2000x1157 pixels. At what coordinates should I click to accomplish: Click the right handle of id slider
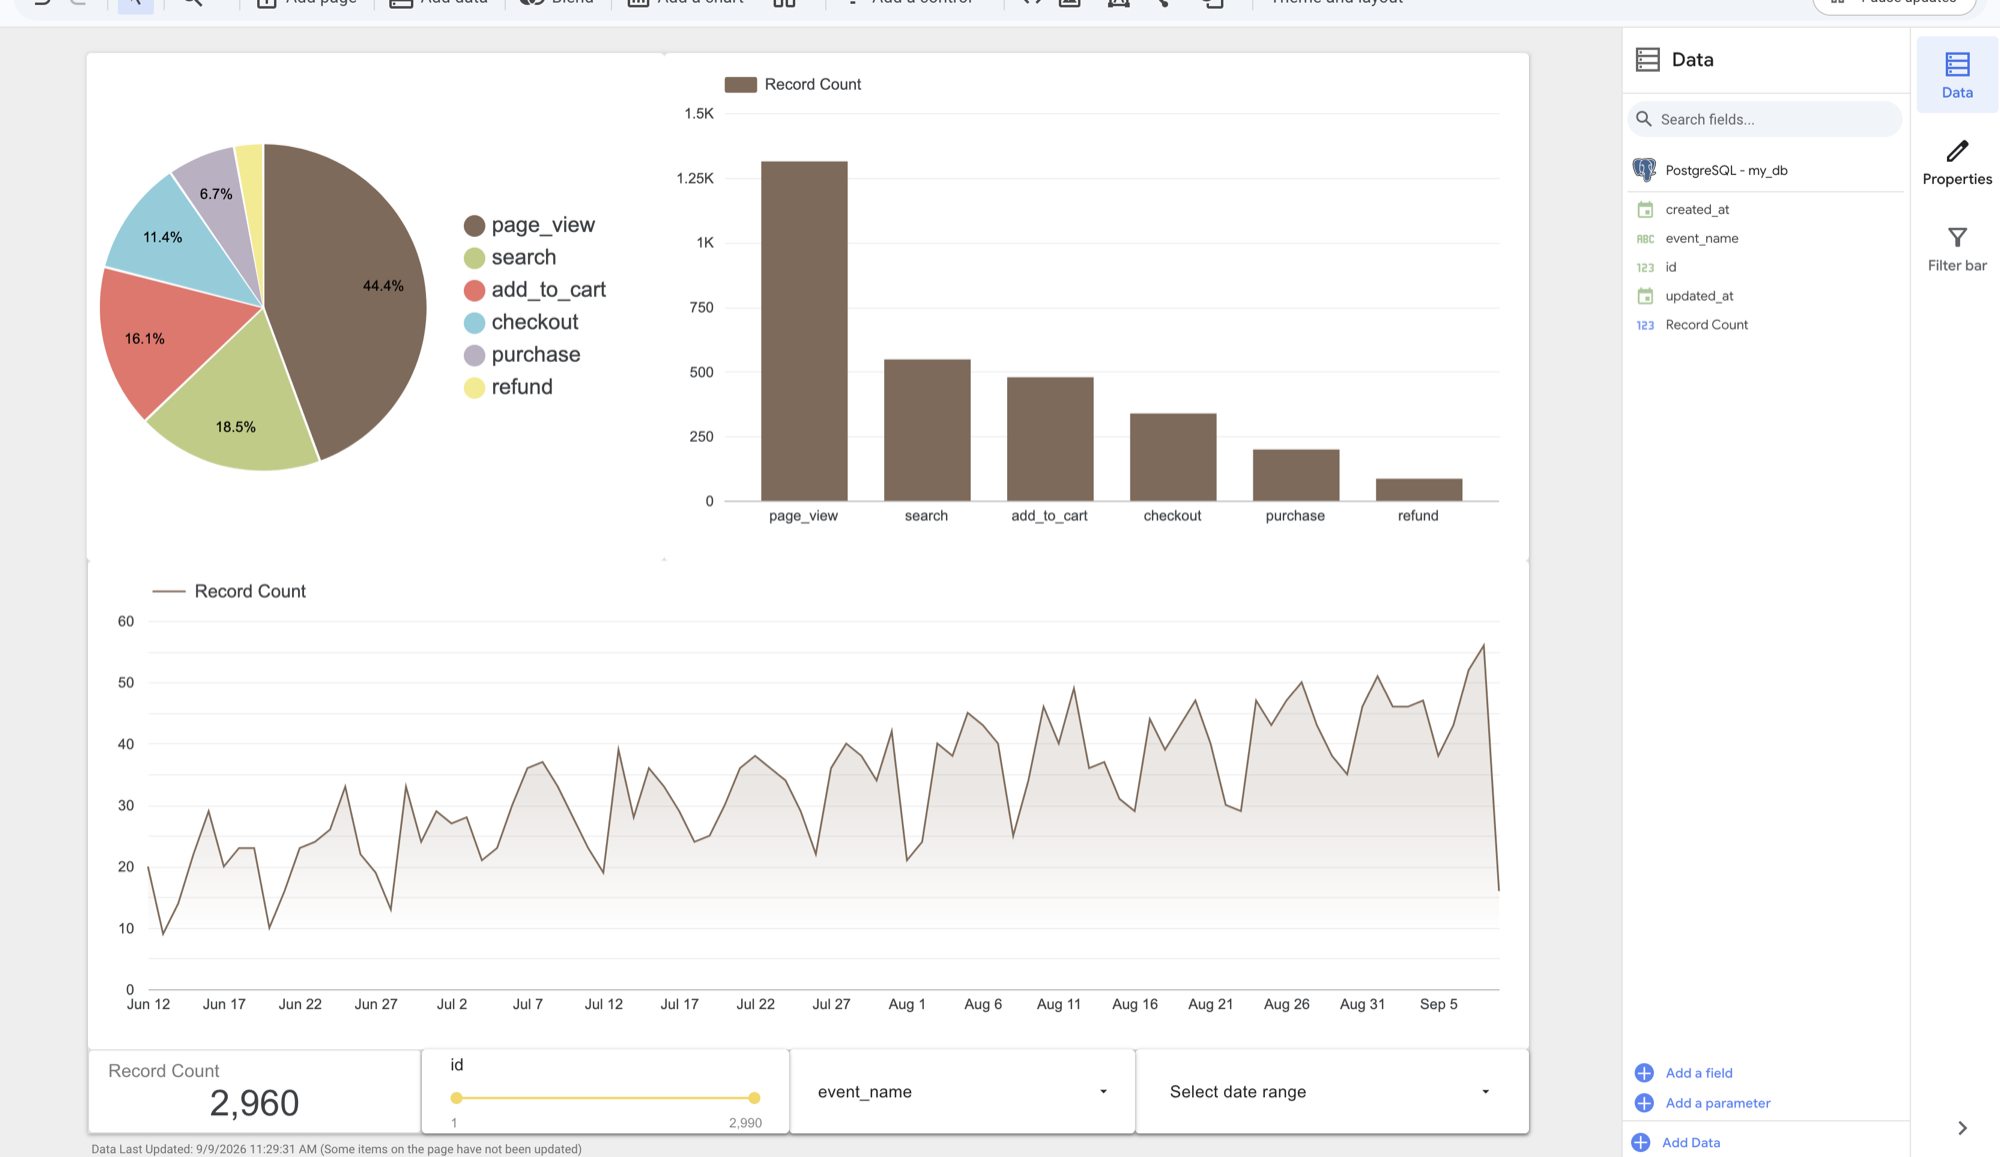tap(754, 1098)
